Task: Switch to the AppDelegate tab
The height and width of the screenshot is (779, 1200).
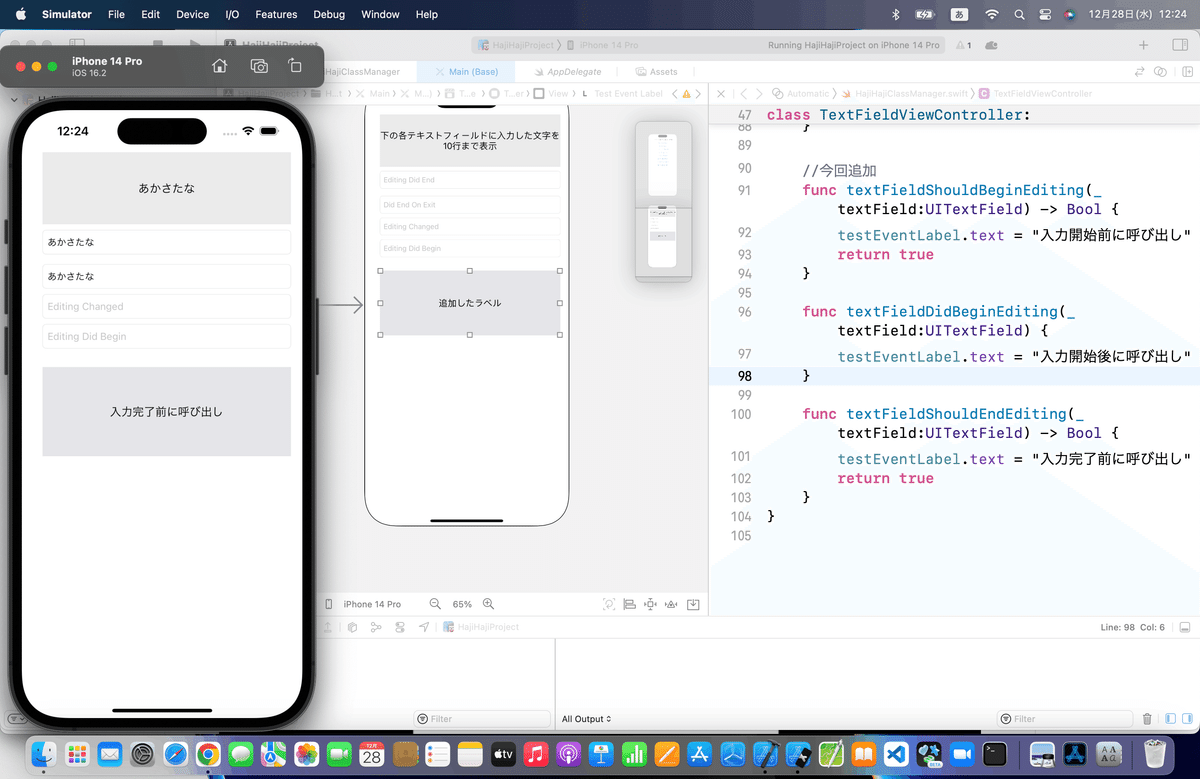Action: (566, 72)
